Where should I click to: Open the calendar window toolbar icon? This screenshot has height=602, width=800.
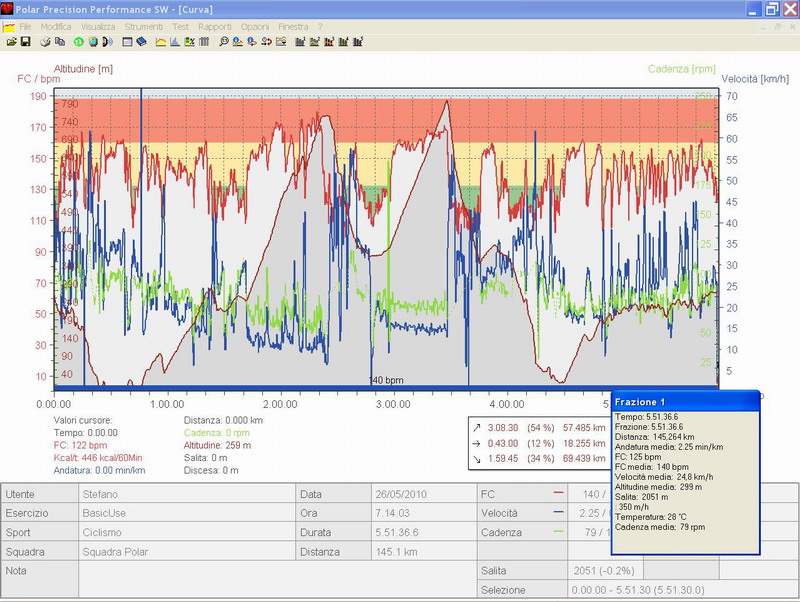[127, 42]
